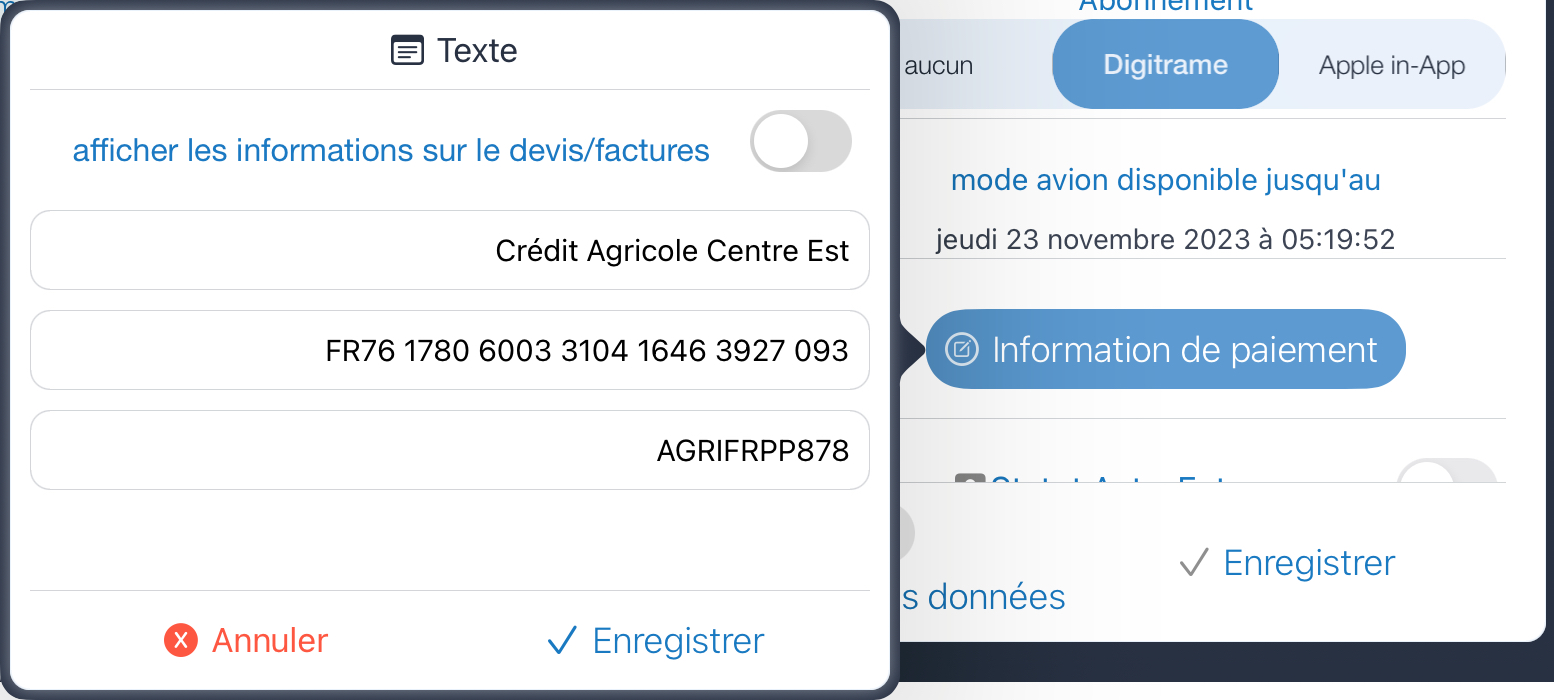Click the mode avion disponible jusqu'au link
The width and height of the screenshot is (1554, 700).
point(1166,180)
